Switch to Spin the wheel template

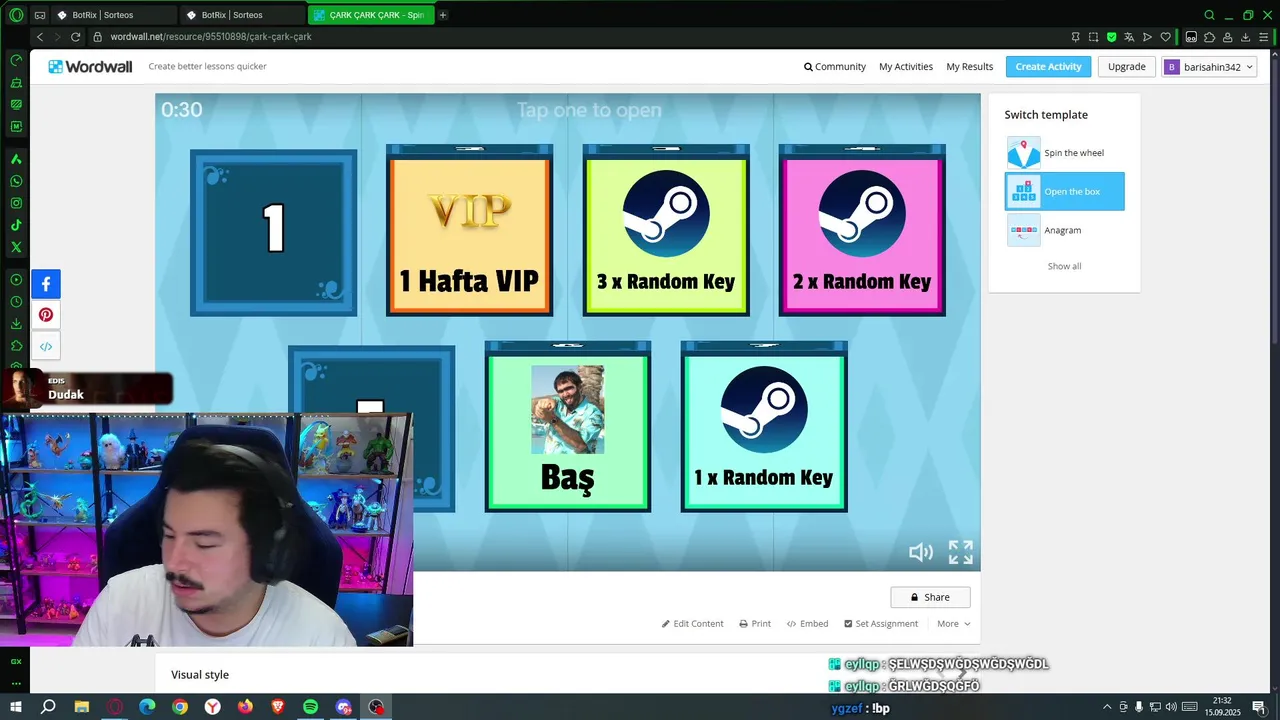click(1064, 153)
